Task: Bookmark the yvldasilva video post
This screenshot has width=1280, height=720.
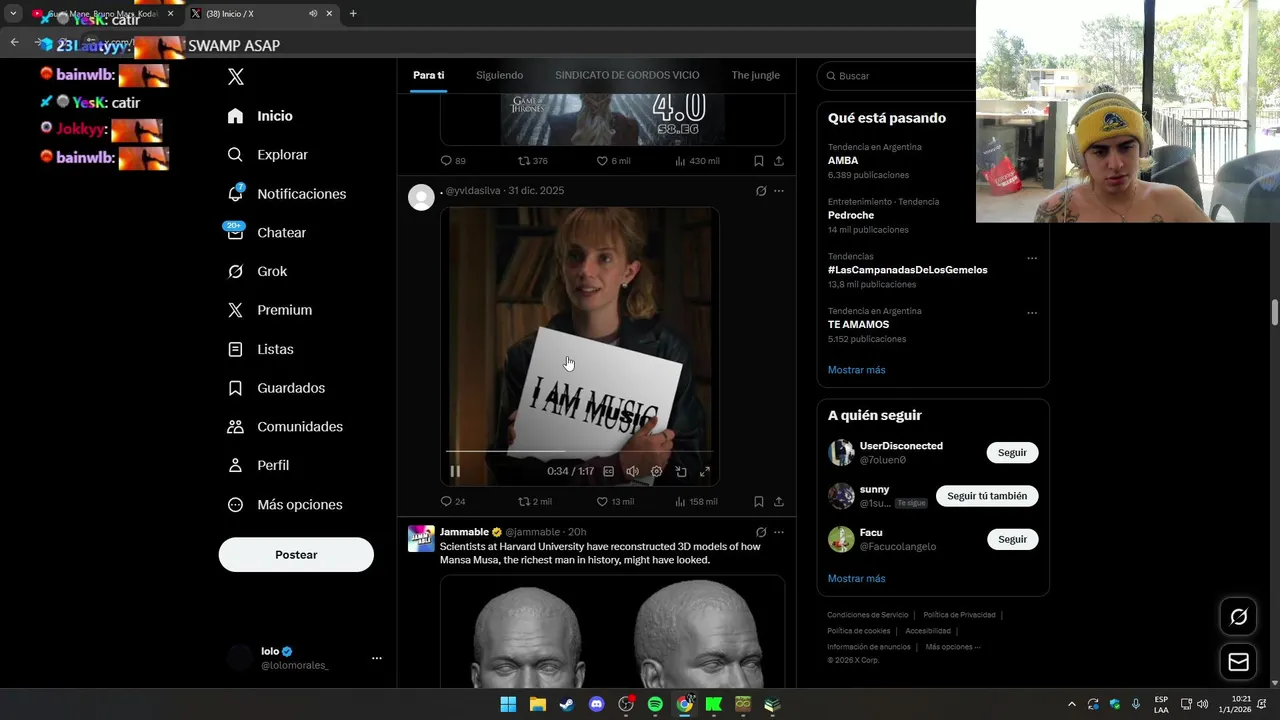Action: point(759,501)
